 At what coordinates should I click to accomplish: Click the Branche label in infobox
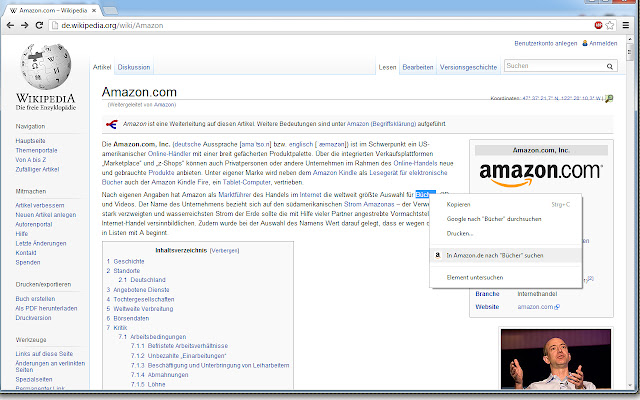[487, 294]
